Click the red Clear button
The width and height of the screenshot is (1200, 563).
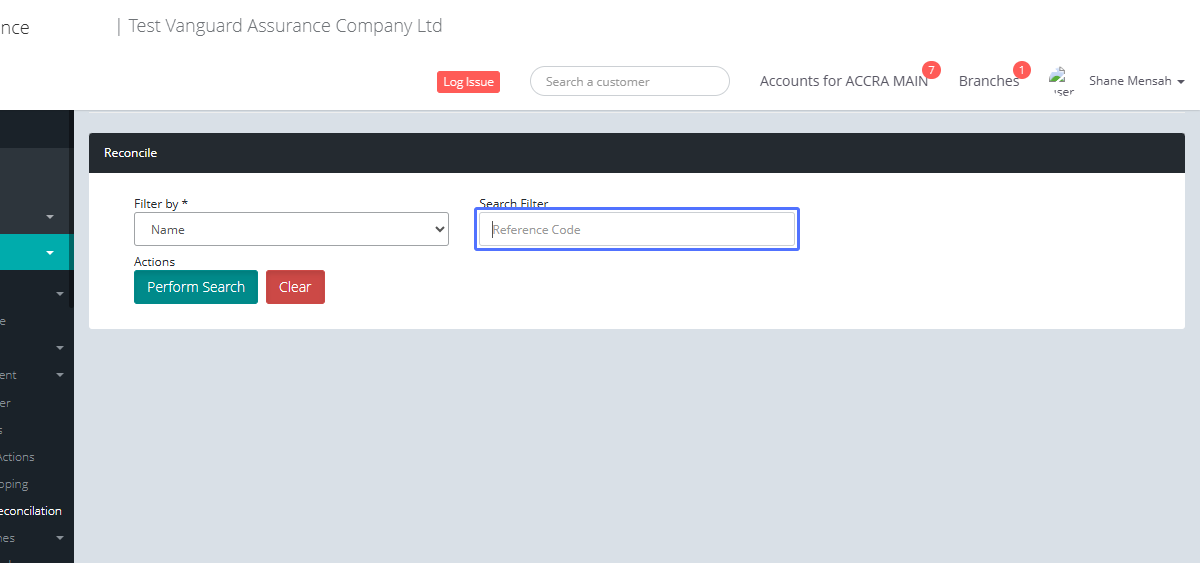(295, 287)
